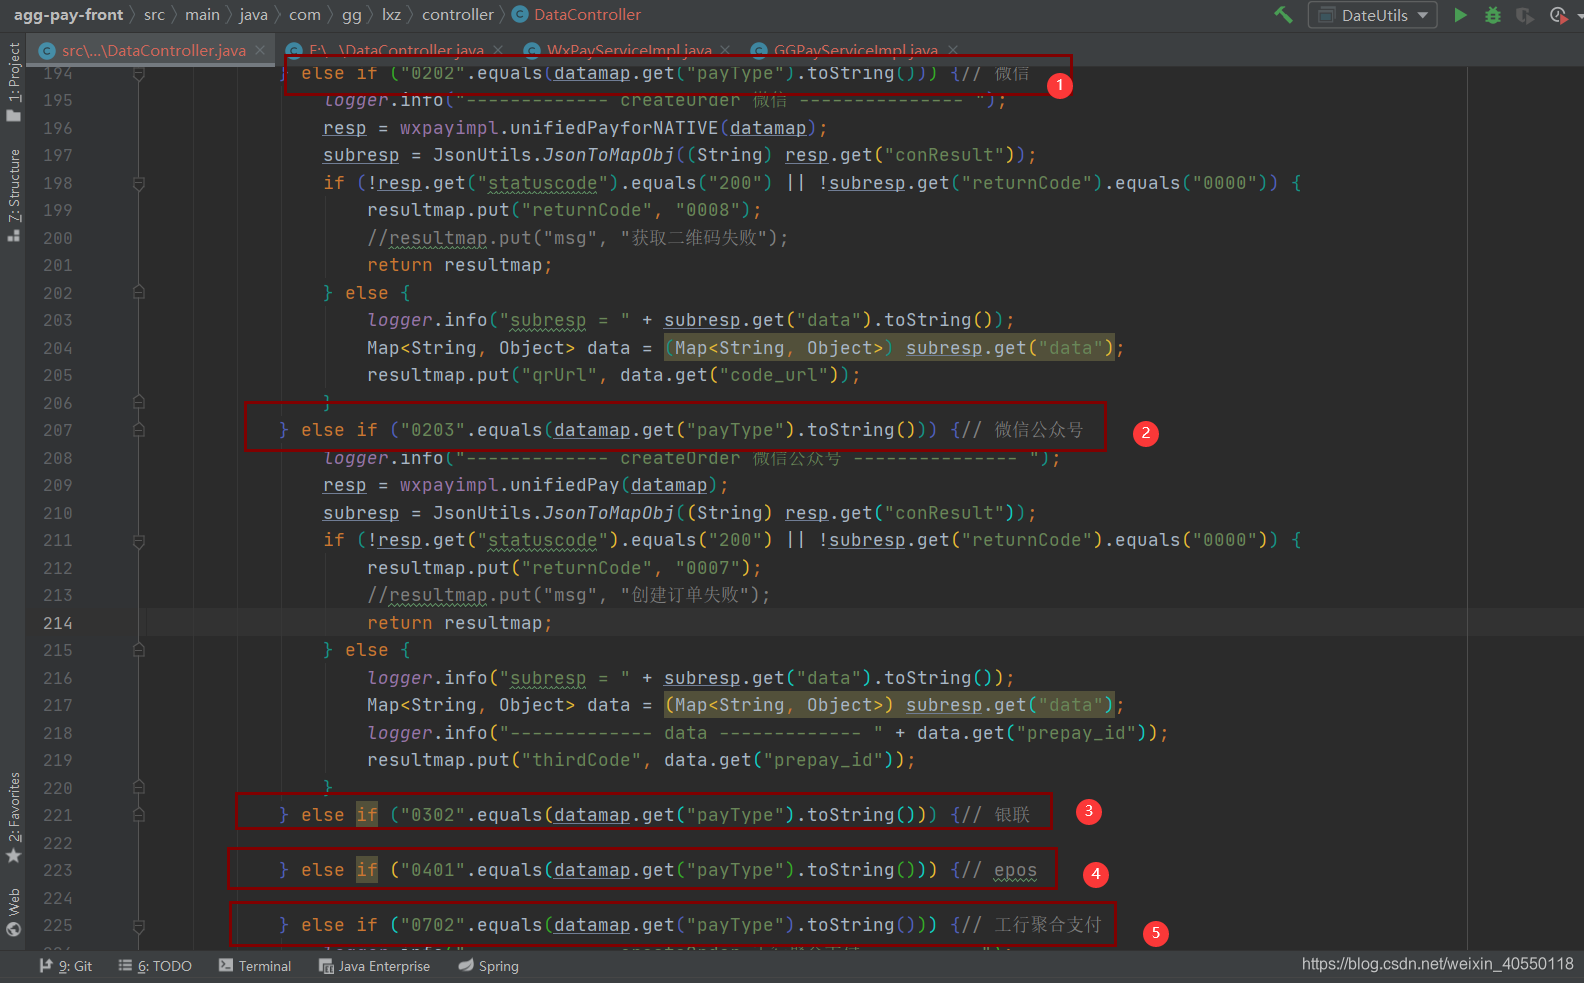Collapse code fold at line 215
This screenshot has height=983, width=1584.
tap(139, 650)
